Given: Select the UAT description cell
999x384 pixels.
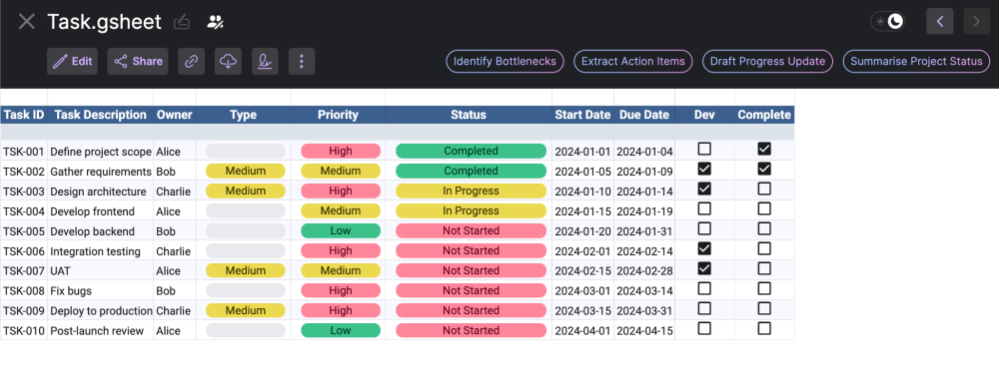Looking at the screenshot, I should (x=100, y=271).
